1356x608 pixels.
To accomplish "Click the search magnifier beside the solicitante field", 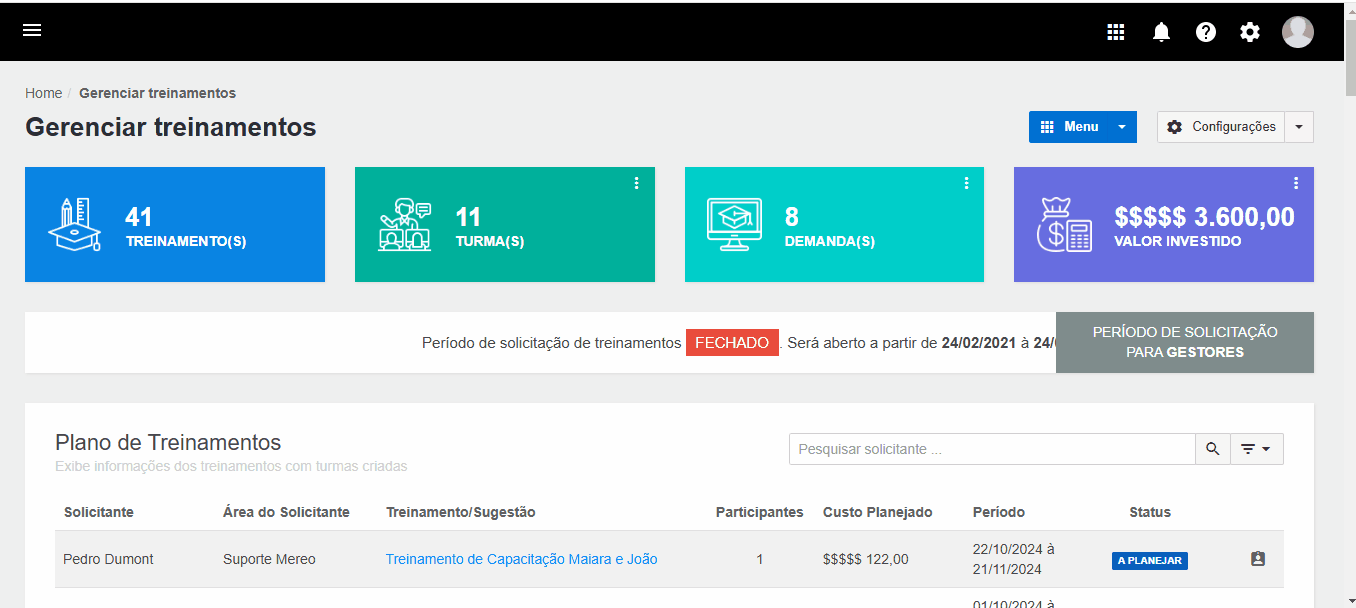I will (1212, 448).
